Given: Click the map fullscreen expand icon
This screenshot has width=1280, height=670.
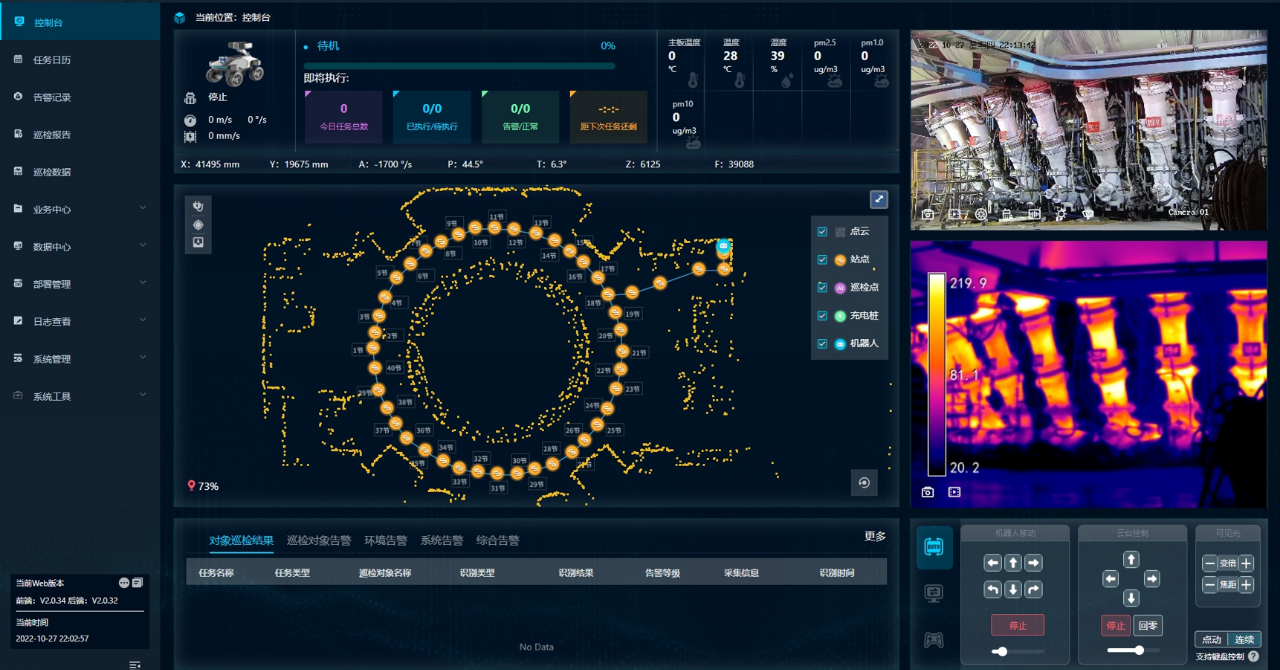Looking at the screenshot, I should pos(878,199).
